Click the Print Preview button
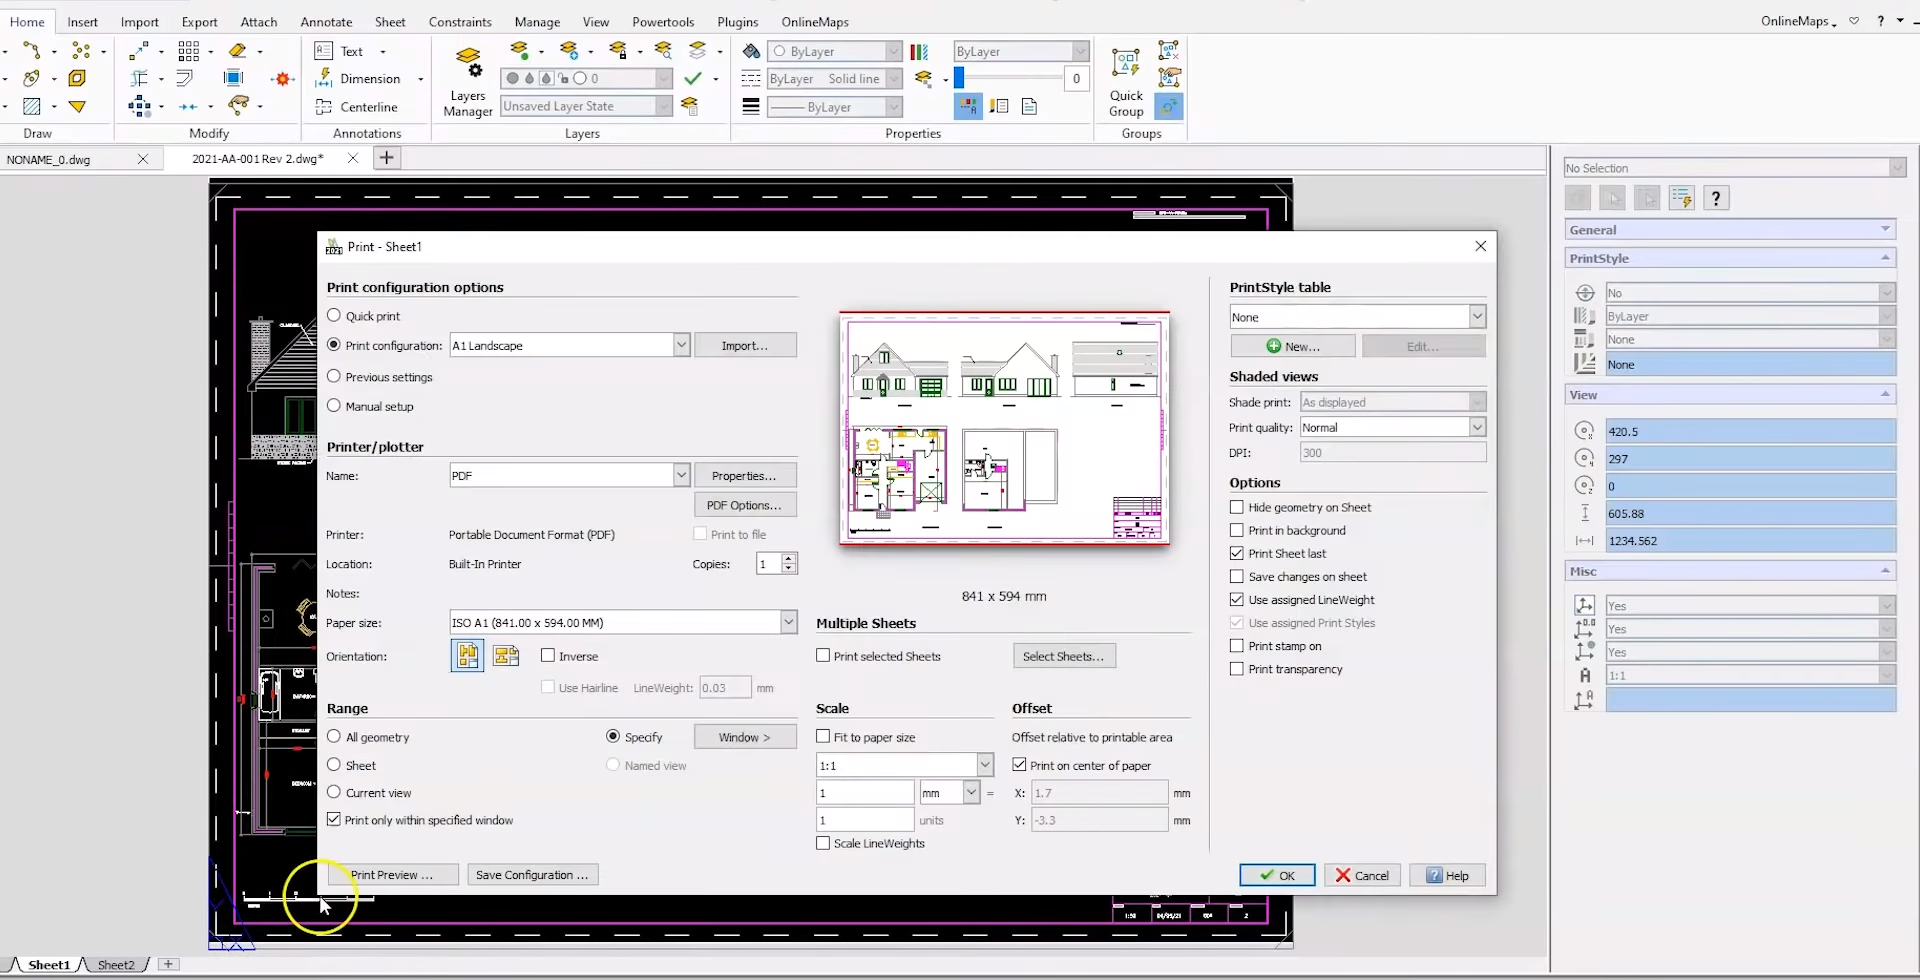Screen dimensions: 1920x980 [x=392, y=873]
